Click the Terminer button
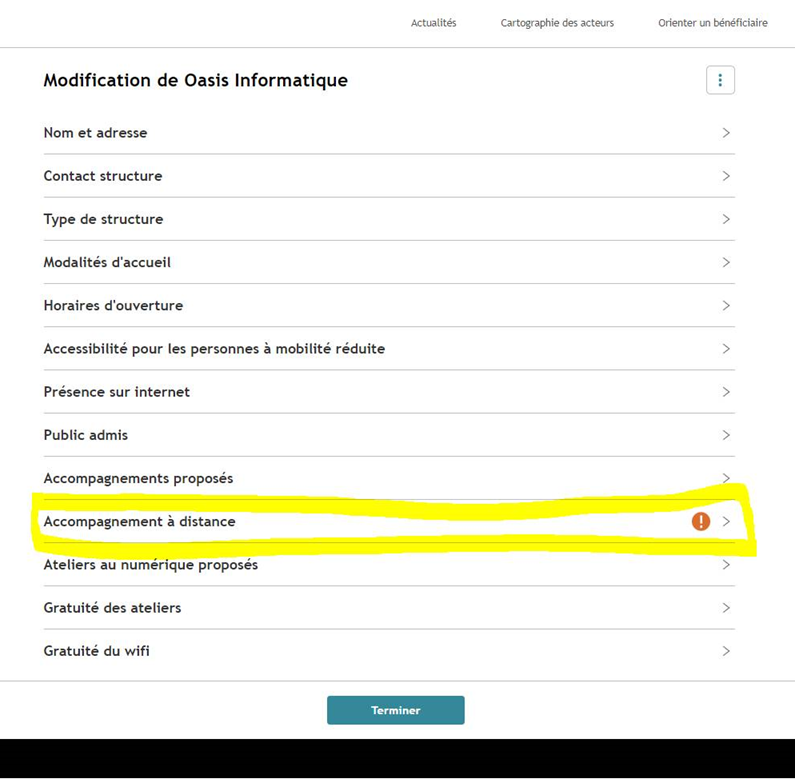Screen dimensions: 795x780 [x=395, y=710]
